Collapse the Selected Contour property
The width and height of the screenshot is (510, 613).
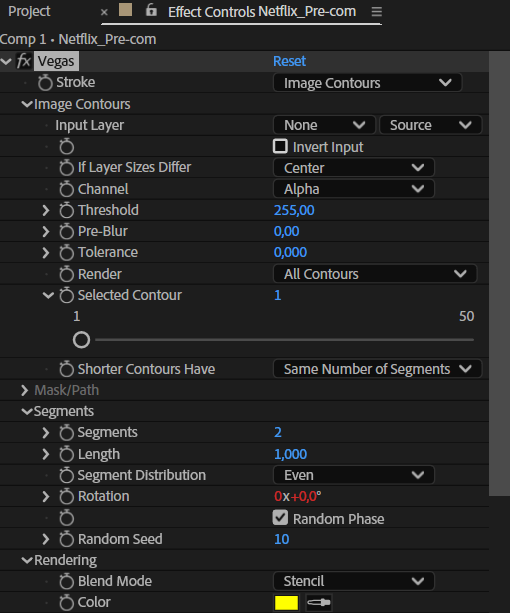point(48,295)
